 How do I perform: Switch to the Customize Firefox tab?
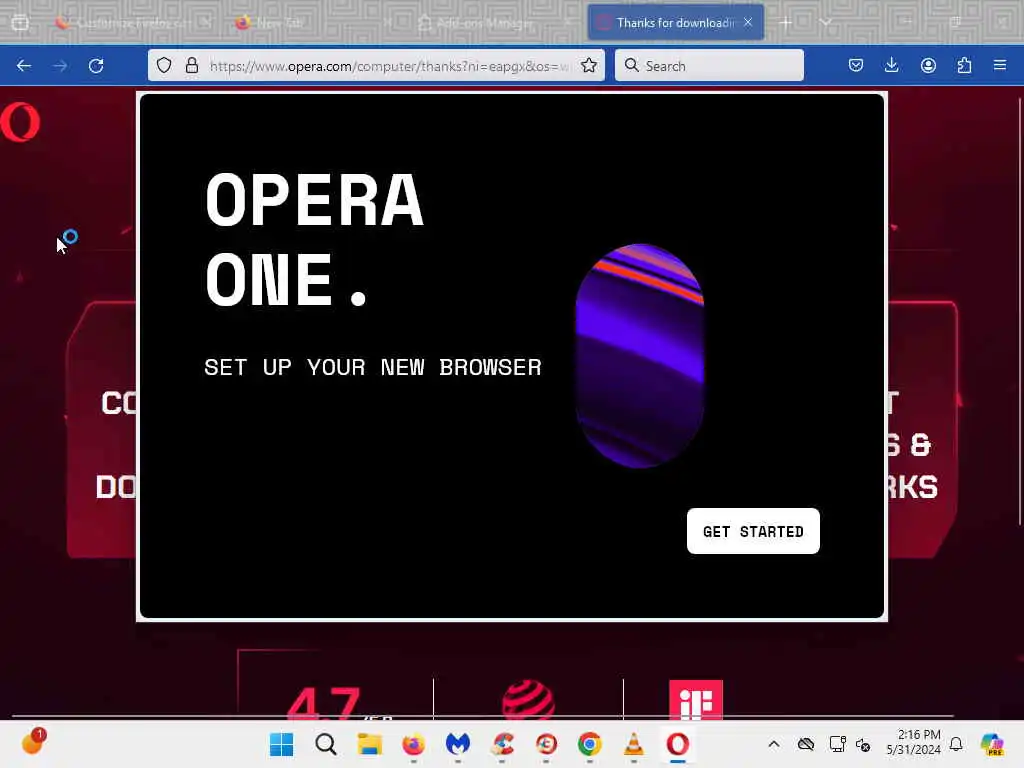point(133,22)
